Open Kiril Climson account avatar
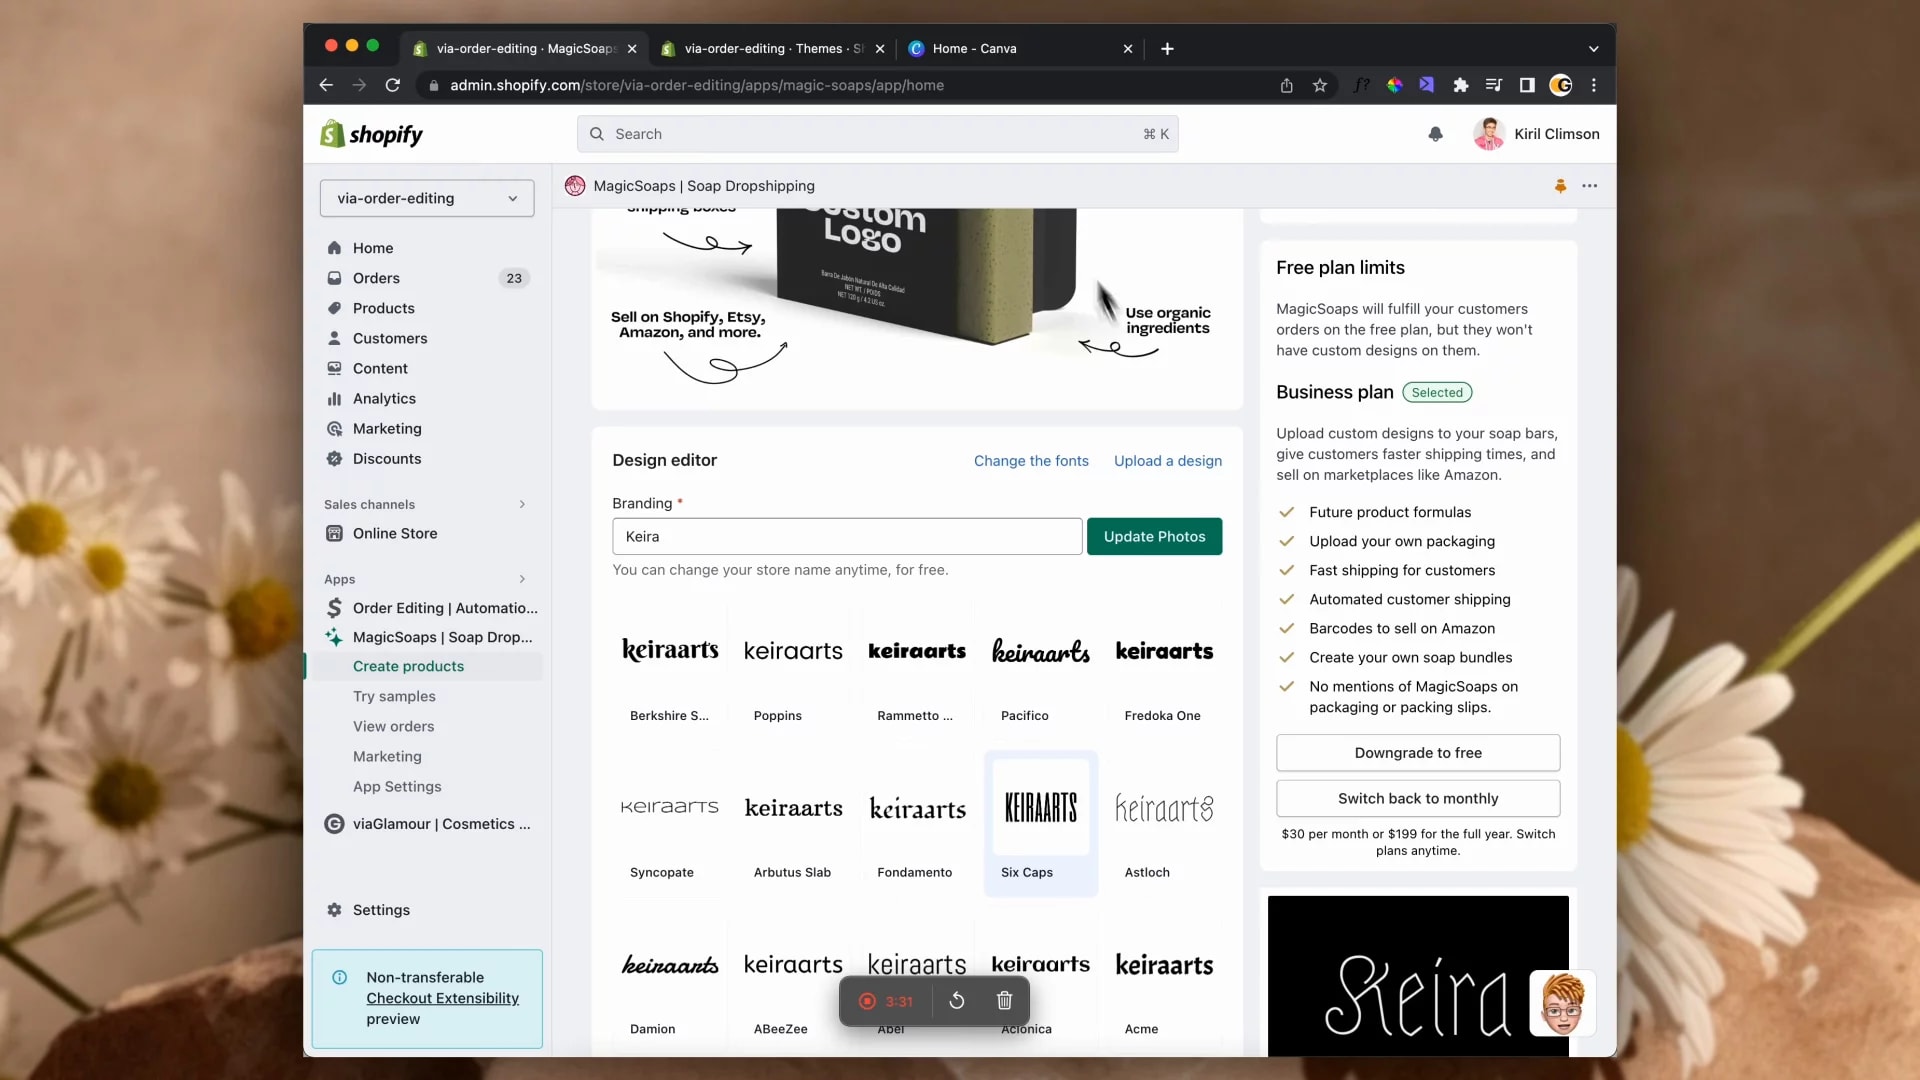Image resolution: width=1920 pixels, height=1080 pixels. tap(1489, 134)
